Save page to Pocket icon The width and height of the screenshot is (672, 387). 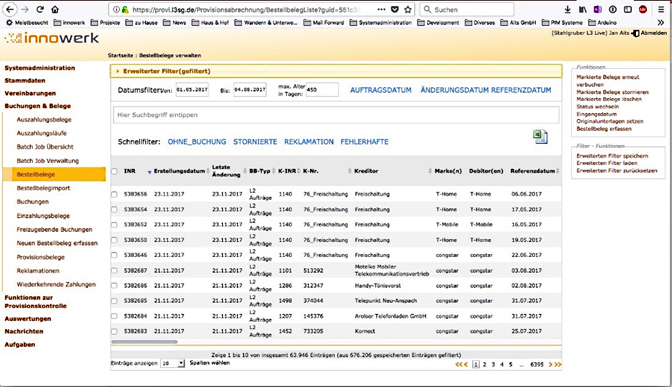click(395, 9)
